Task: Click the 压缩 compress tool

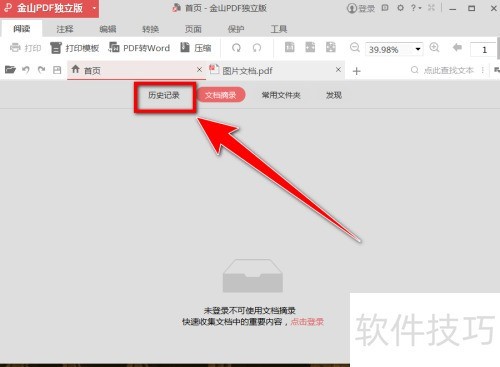Action: [196, 48]
